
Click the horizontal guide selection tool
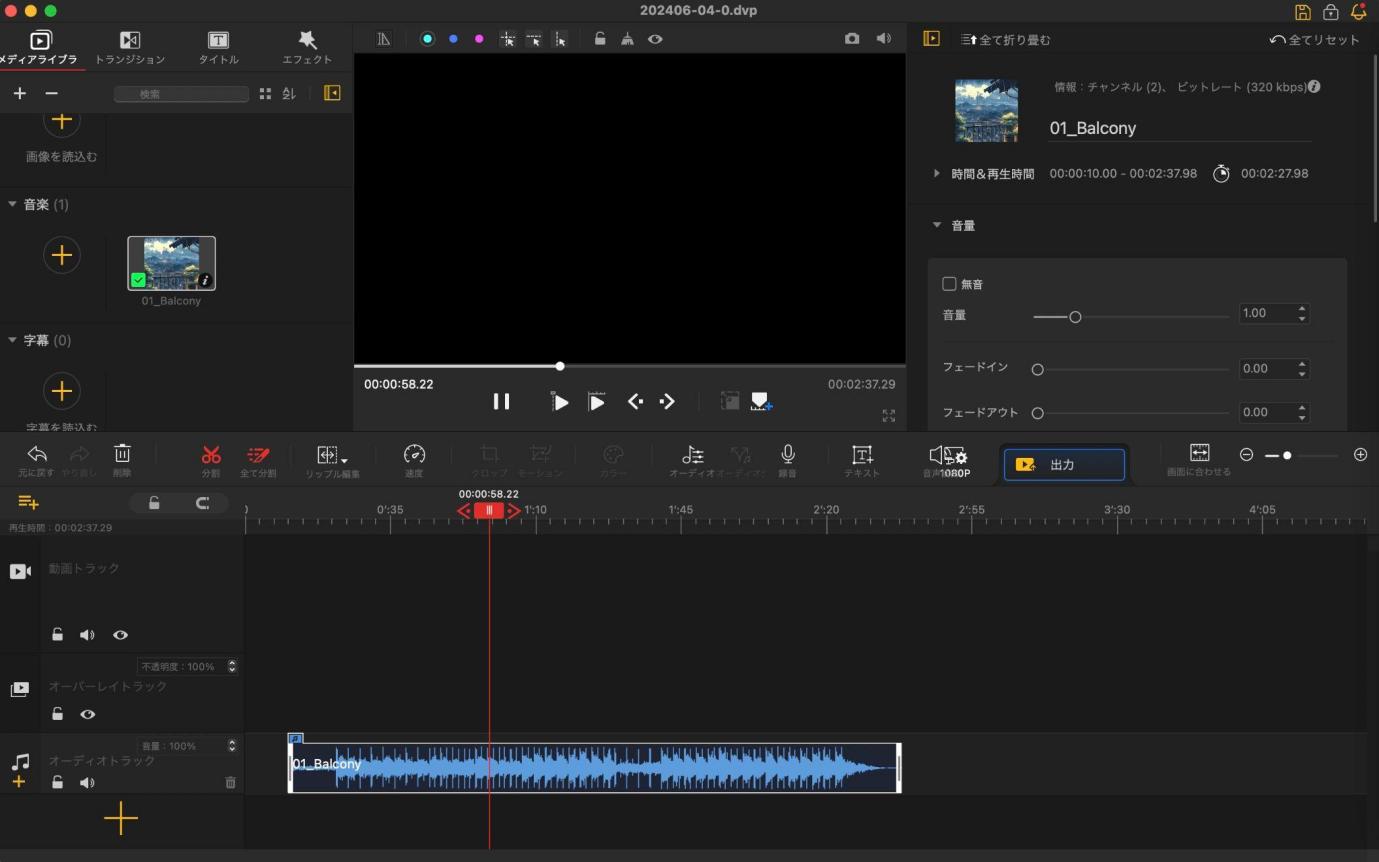point(534,39)
